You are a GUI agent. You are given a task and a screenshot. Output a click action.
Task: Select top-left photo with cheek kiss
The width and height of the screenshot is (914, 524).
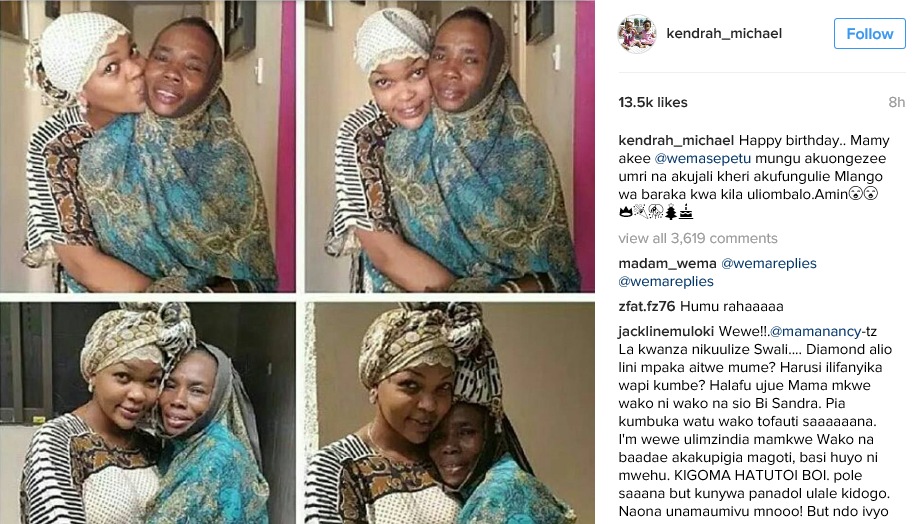[148, 146]
